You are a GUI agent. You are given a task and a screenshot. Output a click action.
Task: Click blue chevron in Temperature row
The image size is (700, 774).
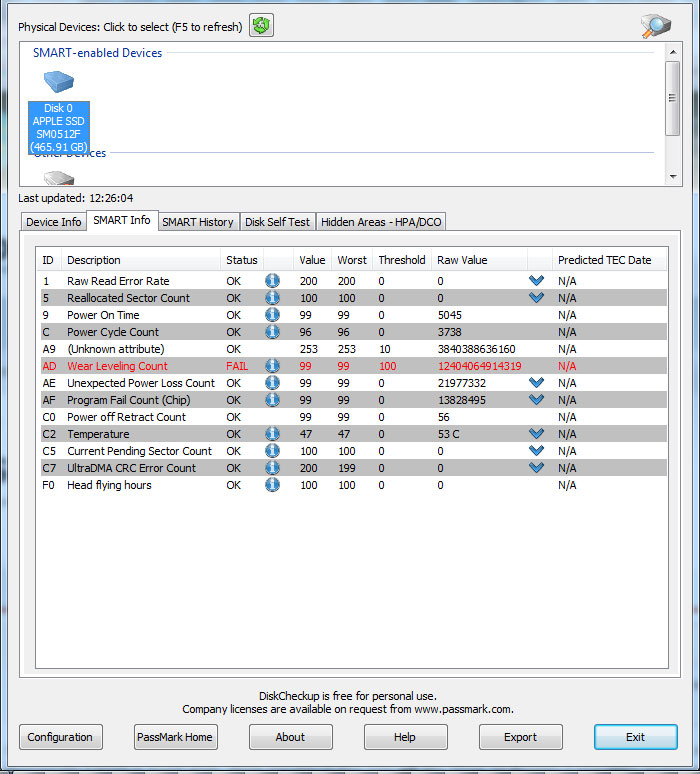click(x=536, y=433)
